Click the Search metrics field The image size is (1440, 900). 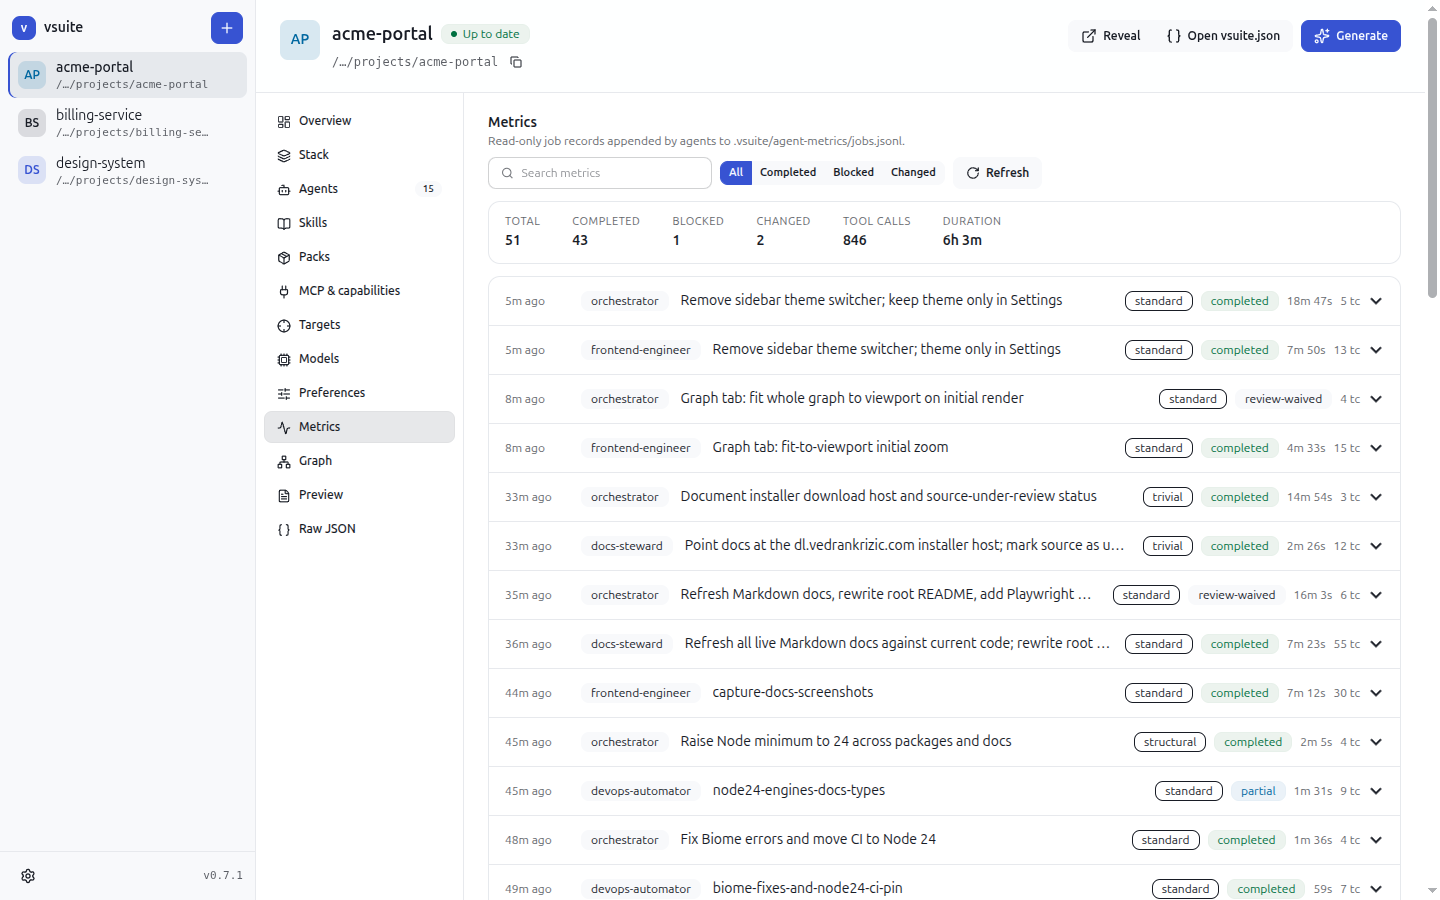click(600, 173)
